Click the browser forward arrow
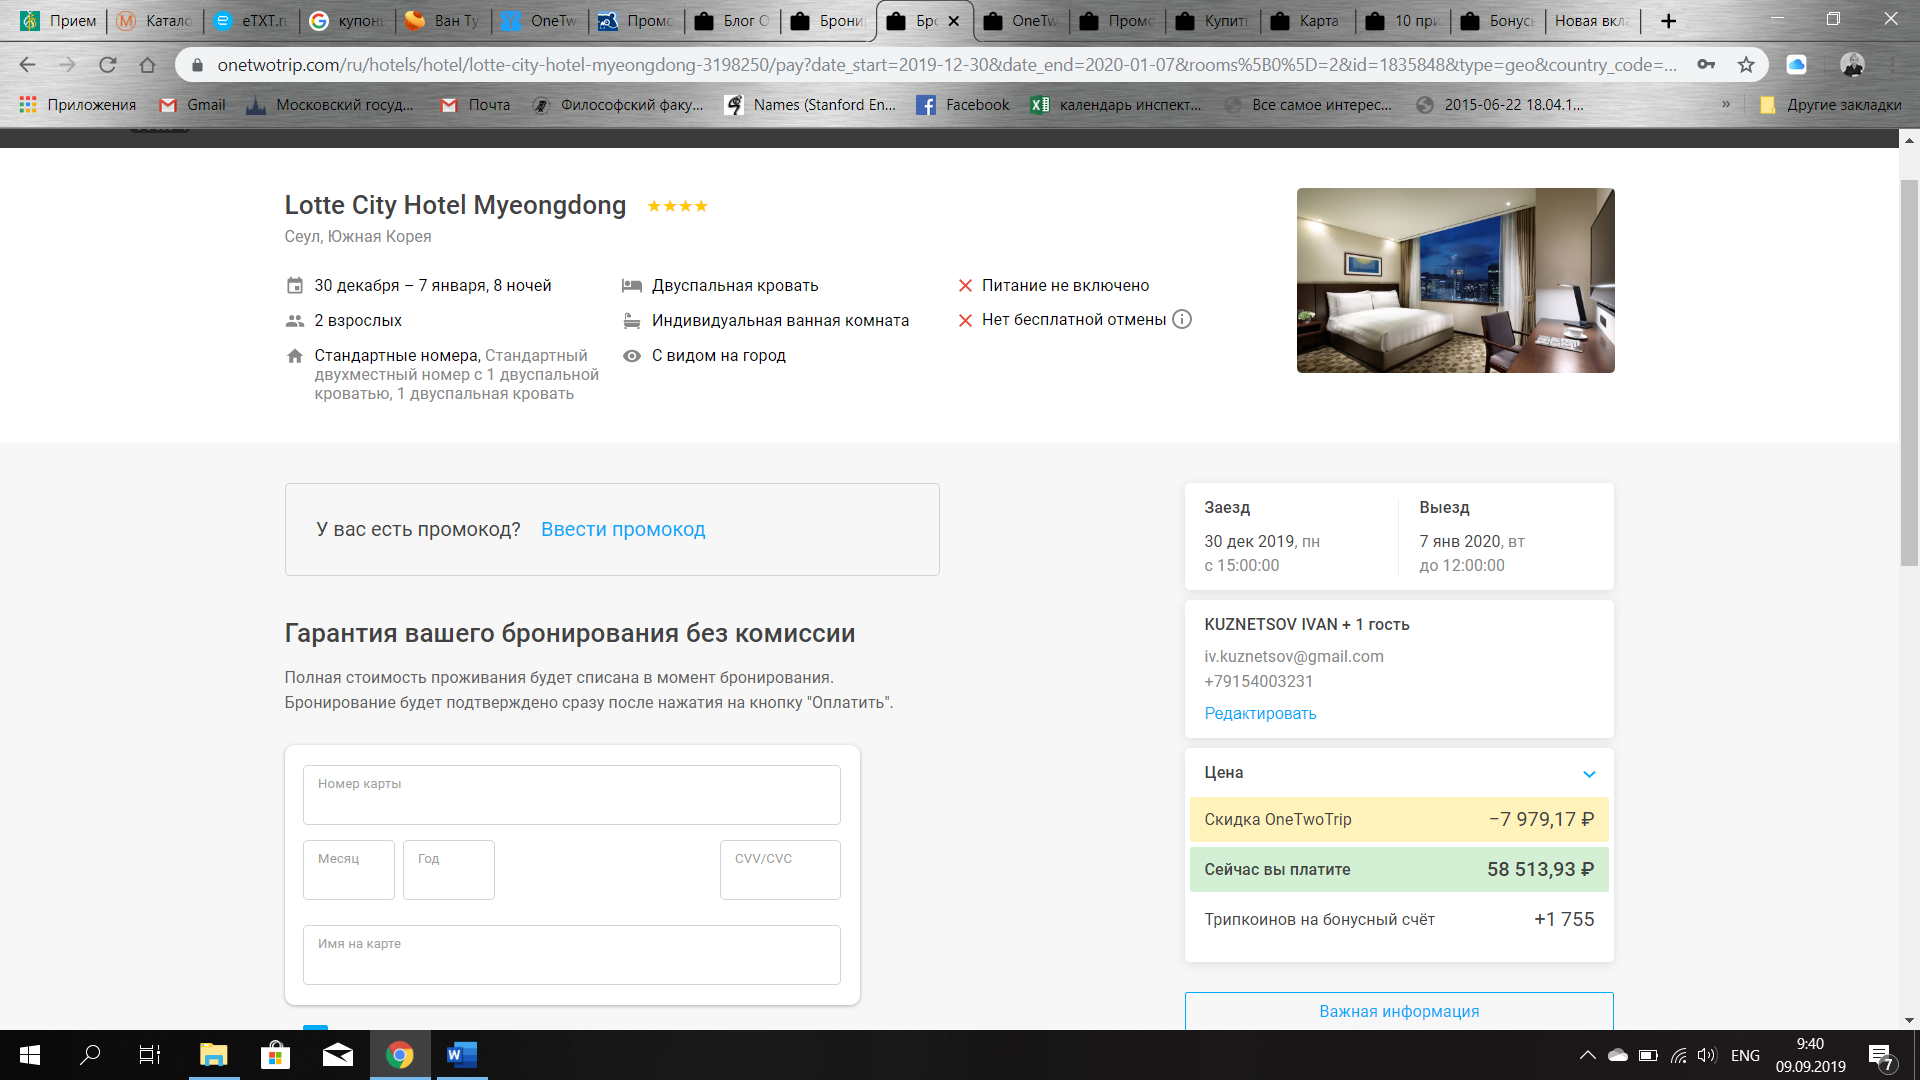1920x1080 pixels. tap(67, 65)
